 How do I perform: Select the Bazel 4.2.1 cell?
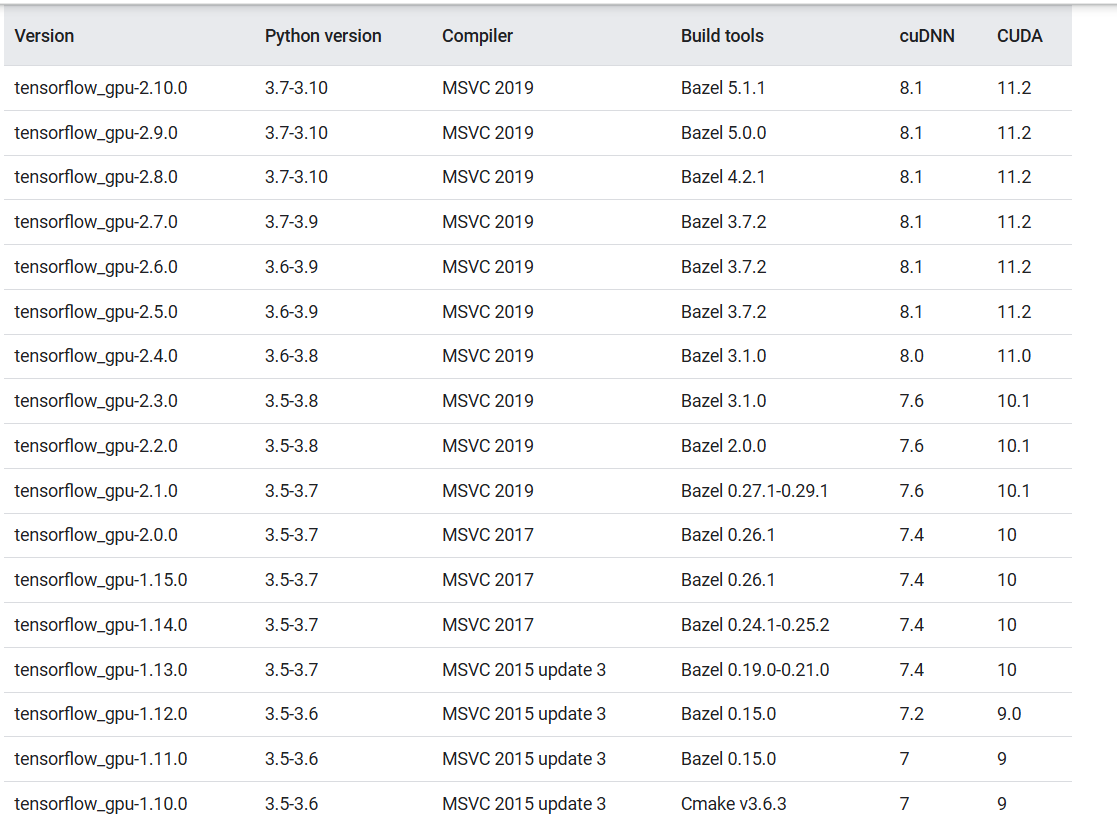click(x=723, y=177)
